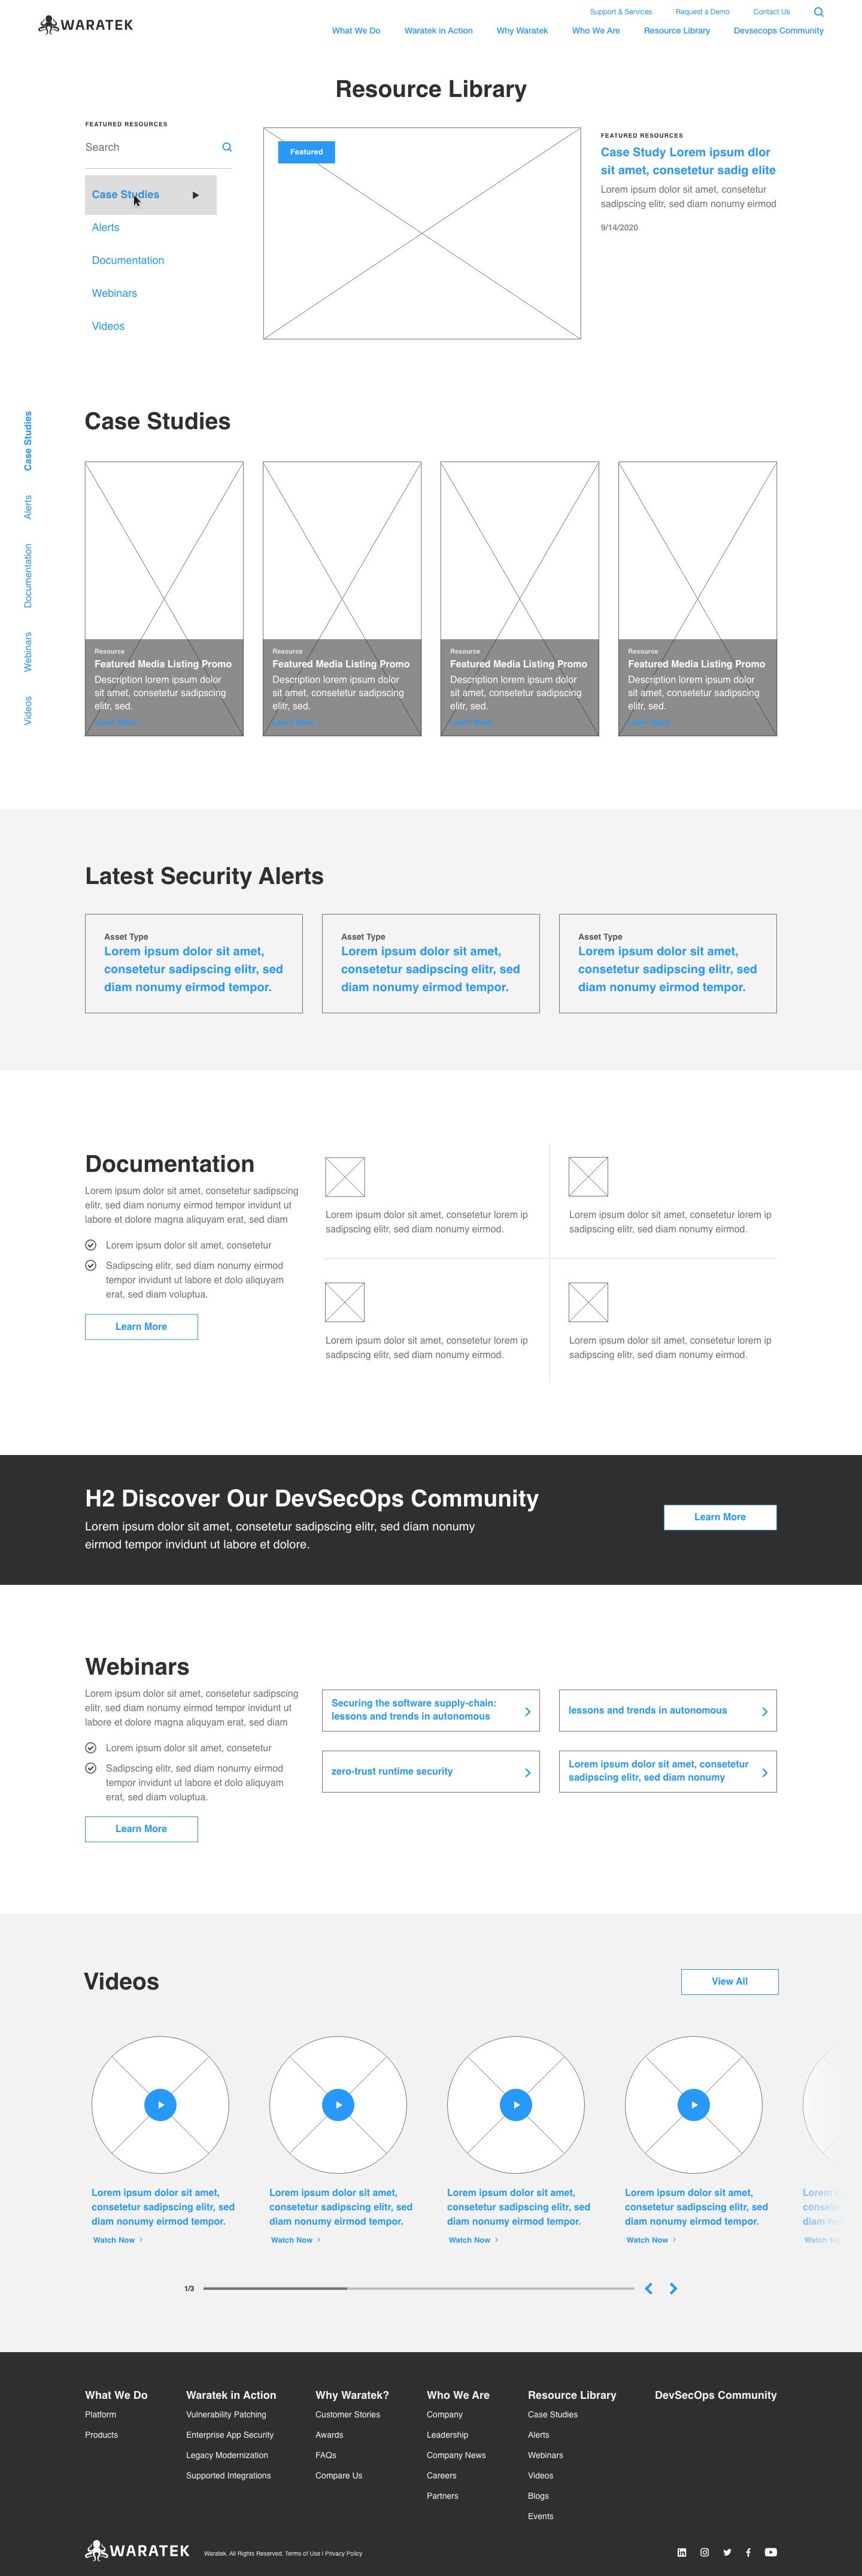Click the previous arrow of the Videos carousel
The height and width of the screenshot is (2576, 862).
point(649,2288)
